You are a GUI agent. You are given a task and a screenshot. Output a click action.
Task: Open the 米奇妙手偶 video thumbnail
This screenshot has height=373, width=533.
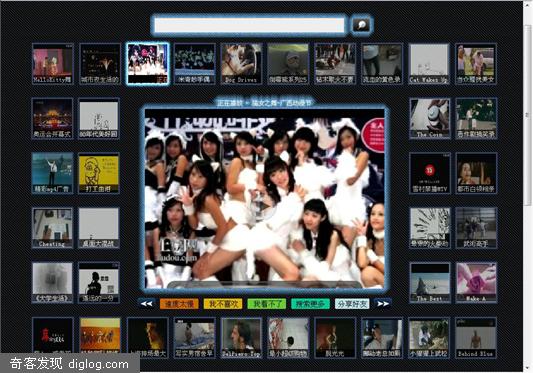[x=194, y=64]
